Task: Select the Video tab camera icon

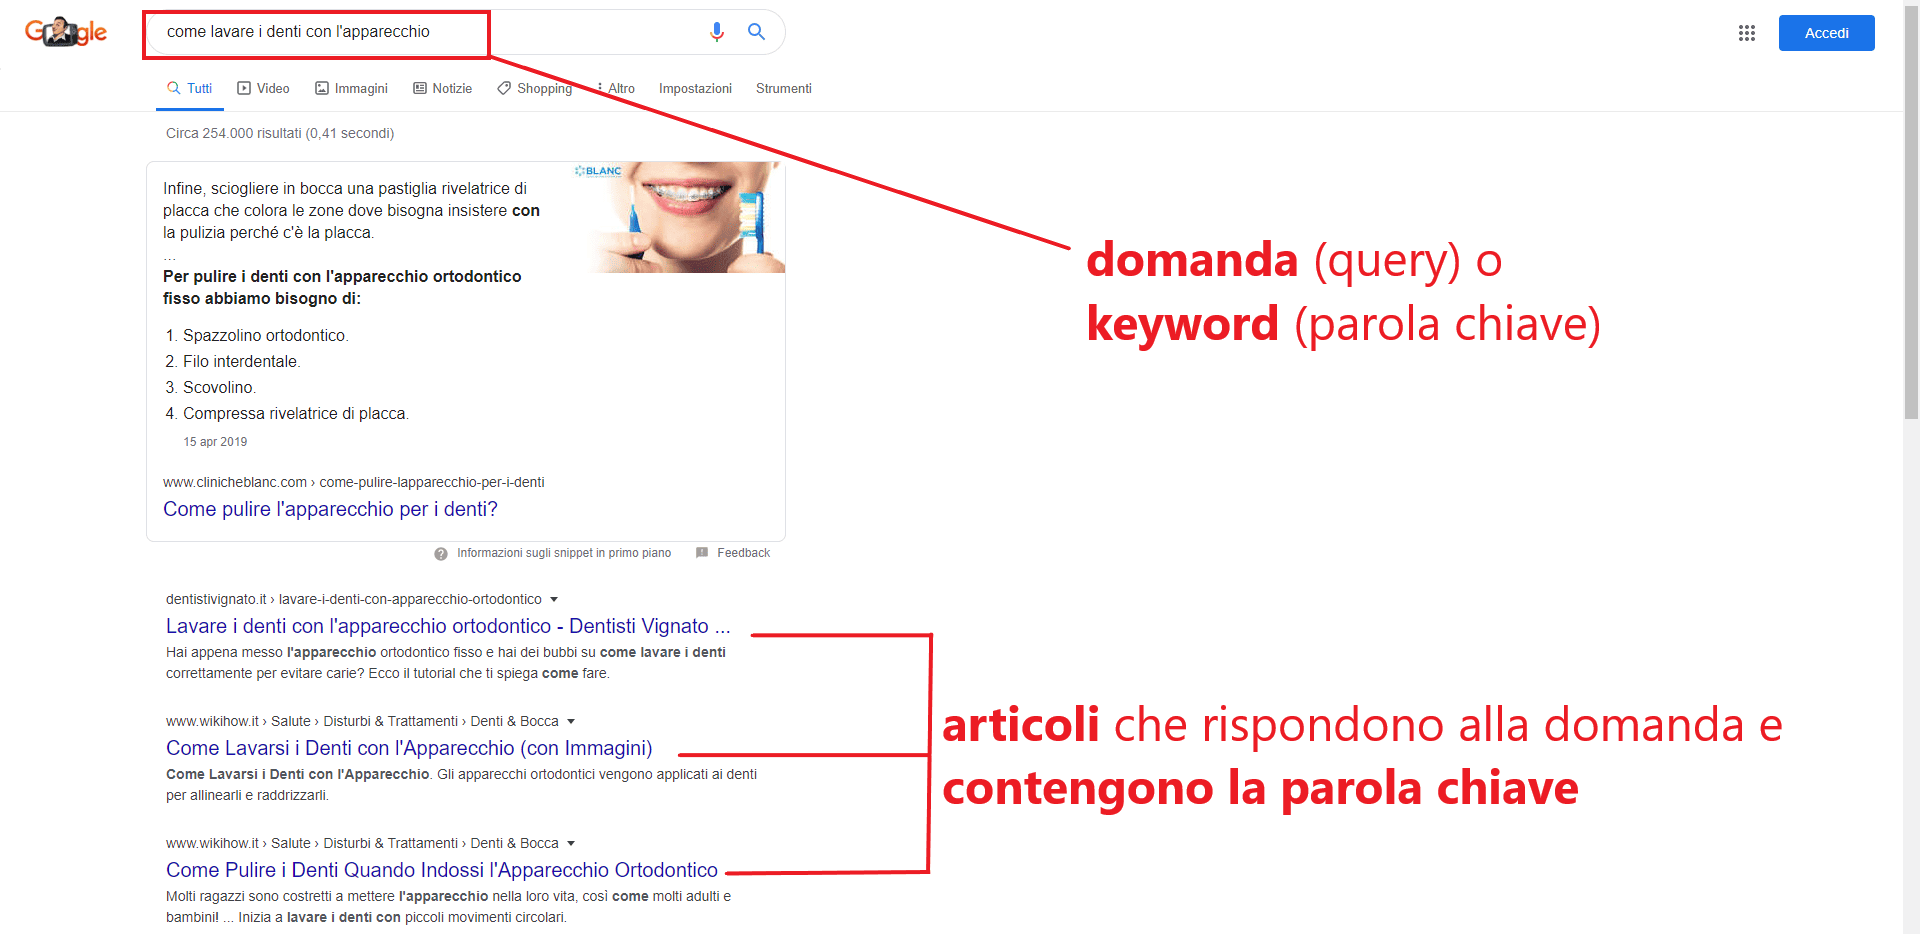Action: pyautogui.click(x=241, y=88)
